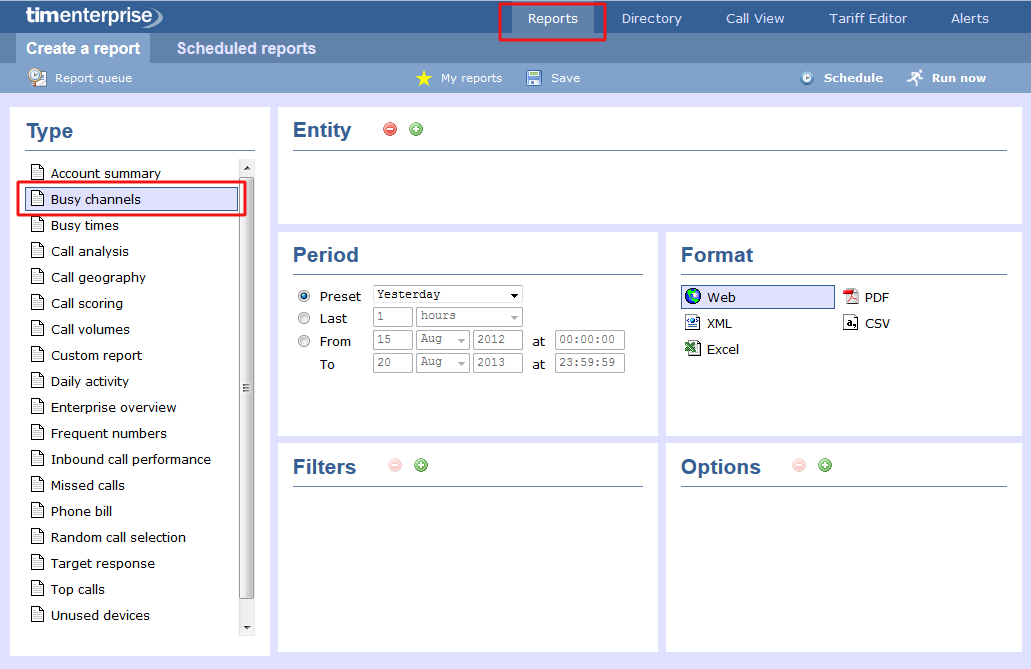
Task: Select the PDF format icon
Action: point(851,297)
